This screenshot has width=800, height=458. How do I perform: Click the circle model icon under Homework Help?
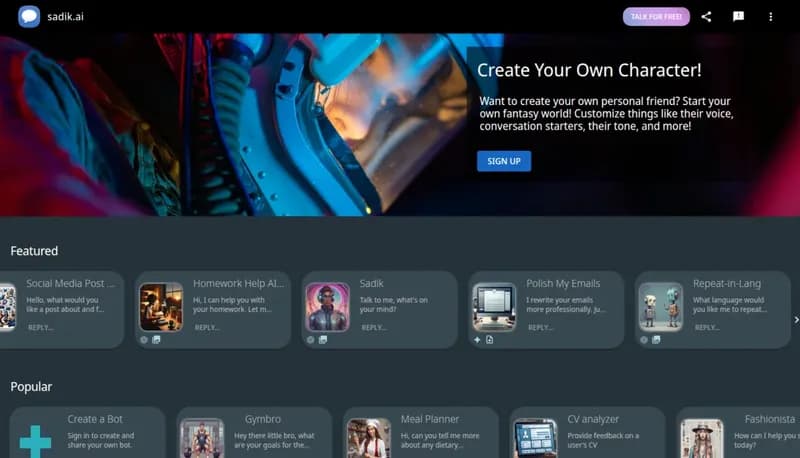(x=144, y=340)
